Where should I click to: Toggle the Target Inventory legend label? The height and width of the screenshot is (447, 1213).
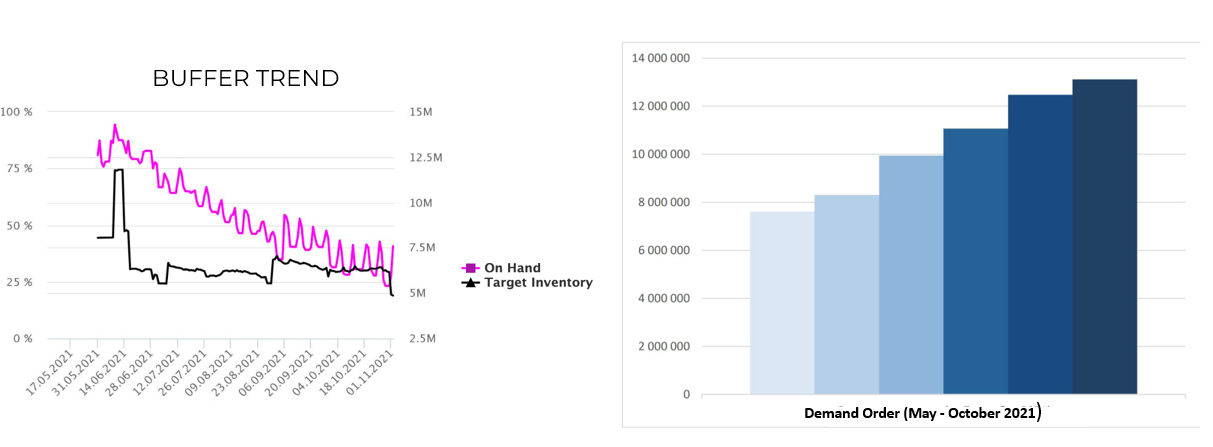tap(538, 283)
